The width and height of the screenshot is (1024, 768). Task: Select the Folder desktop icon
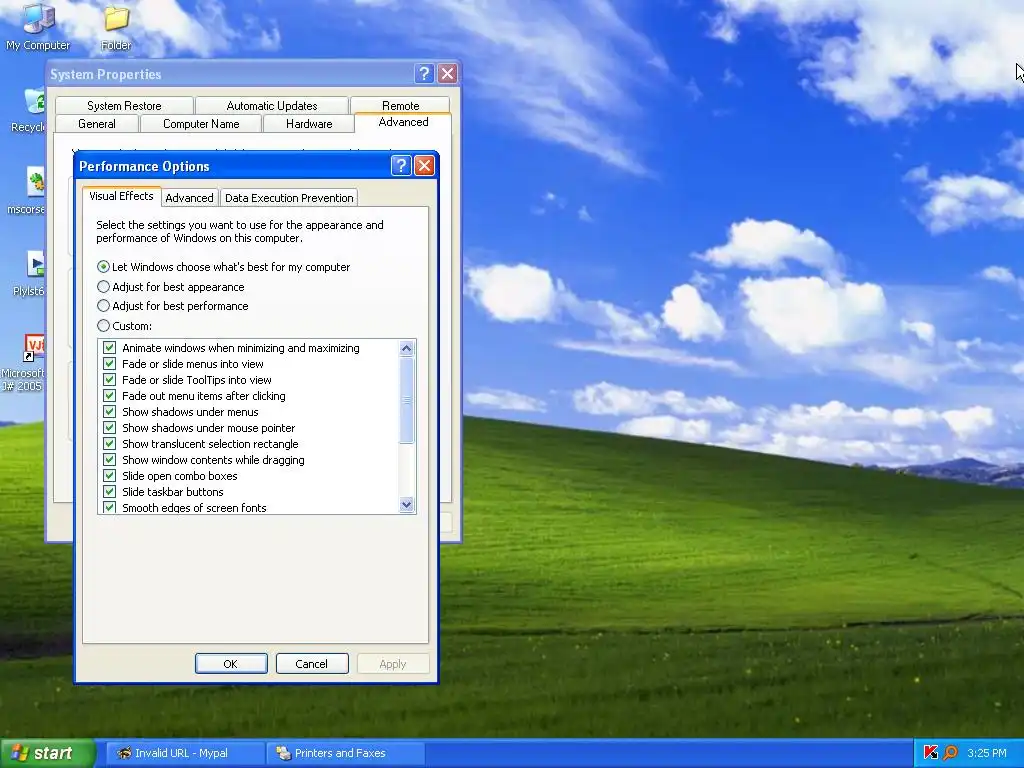click(116, 26)
